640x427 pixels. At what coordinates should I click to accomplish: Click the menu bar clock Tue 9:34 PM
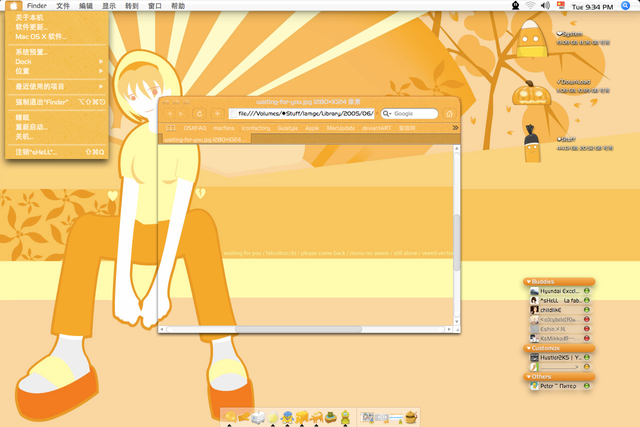[x=592, y=7]
